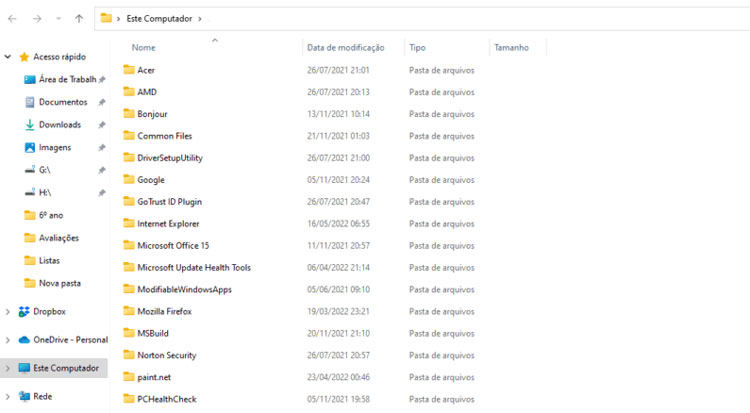This screenshot has height=413, width=750.
Task: Open the recent locations dropdown arrow
Action: [58, 18]
